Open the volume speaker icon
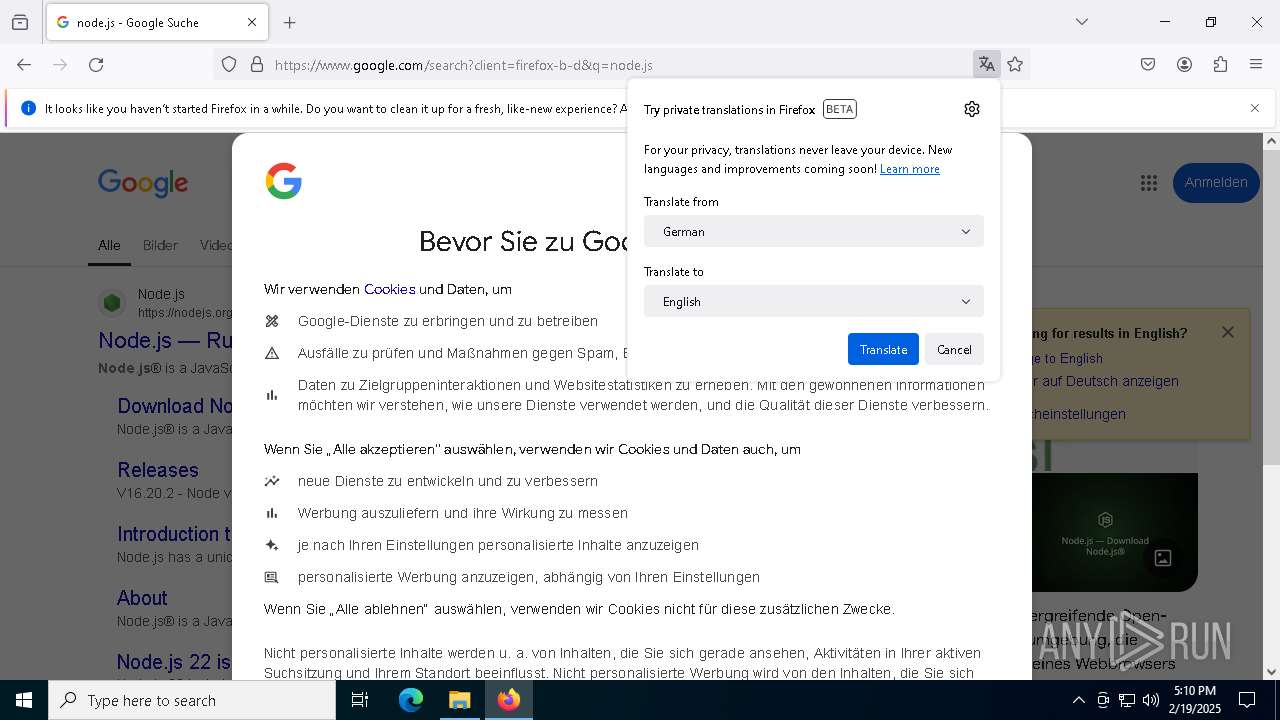The width and height of the screenshot is (1280, 720). (1151, 700)
